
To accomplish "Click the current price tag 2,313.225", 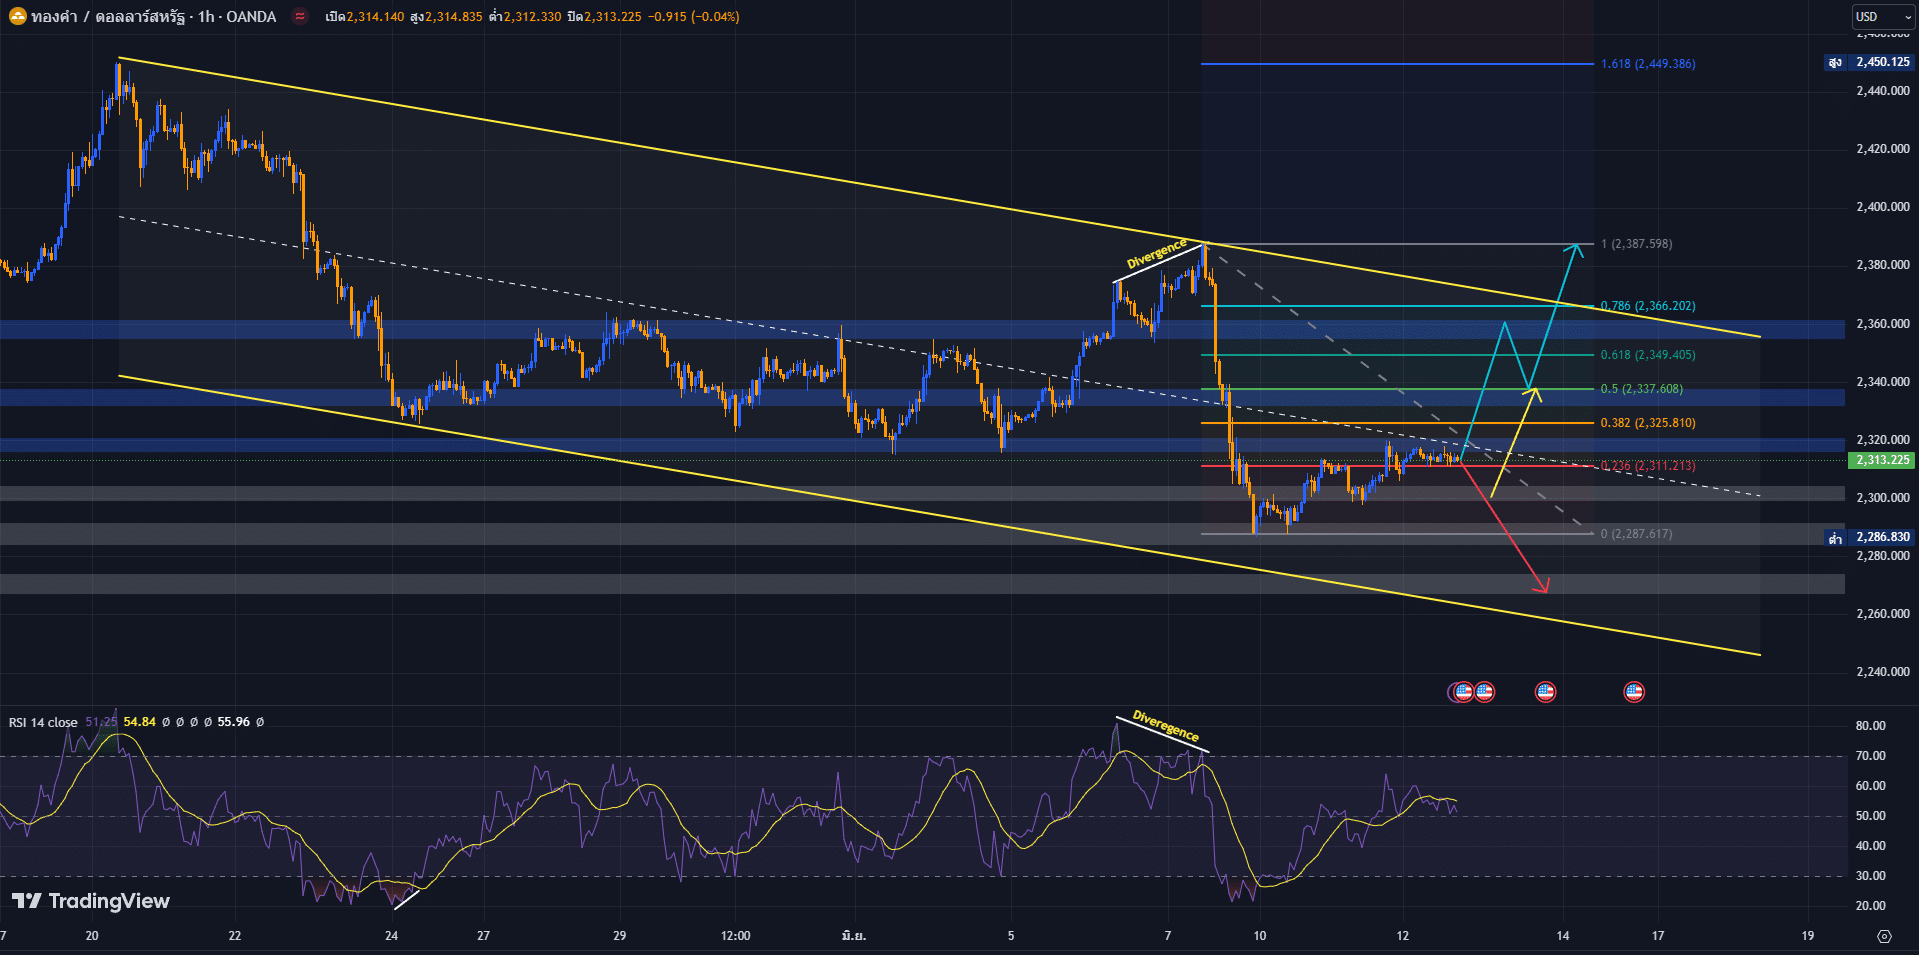I will (x=1882, y=460).
